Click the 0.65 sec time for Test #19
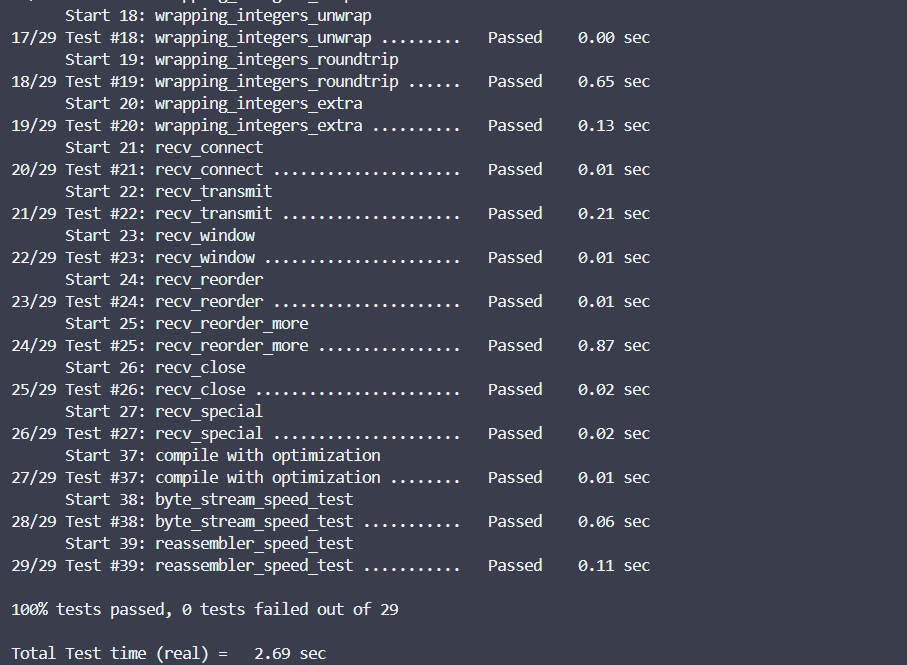 (x=614, y=82)
